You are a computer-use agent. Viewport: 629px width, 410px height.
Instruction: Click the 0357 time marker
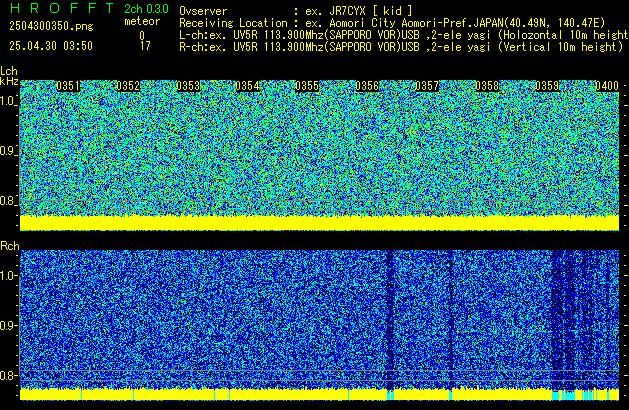(427, 86)
